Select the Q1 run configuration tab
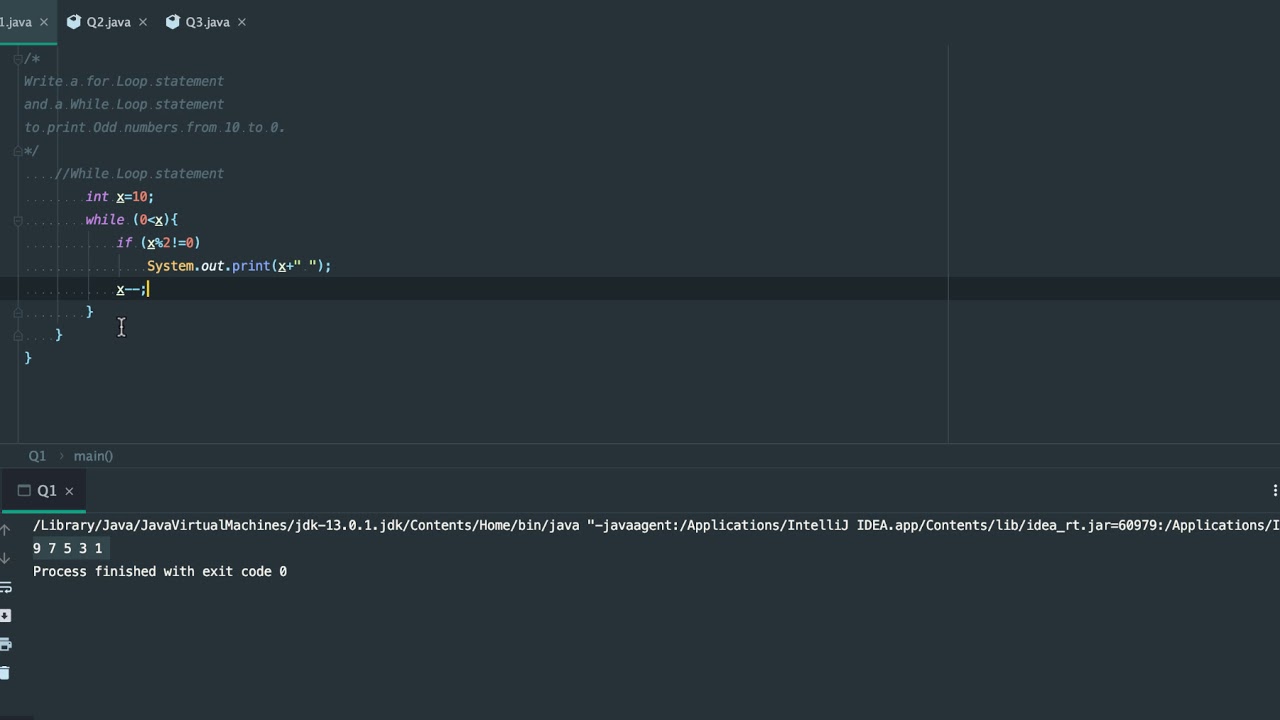 tap(46, 490)
